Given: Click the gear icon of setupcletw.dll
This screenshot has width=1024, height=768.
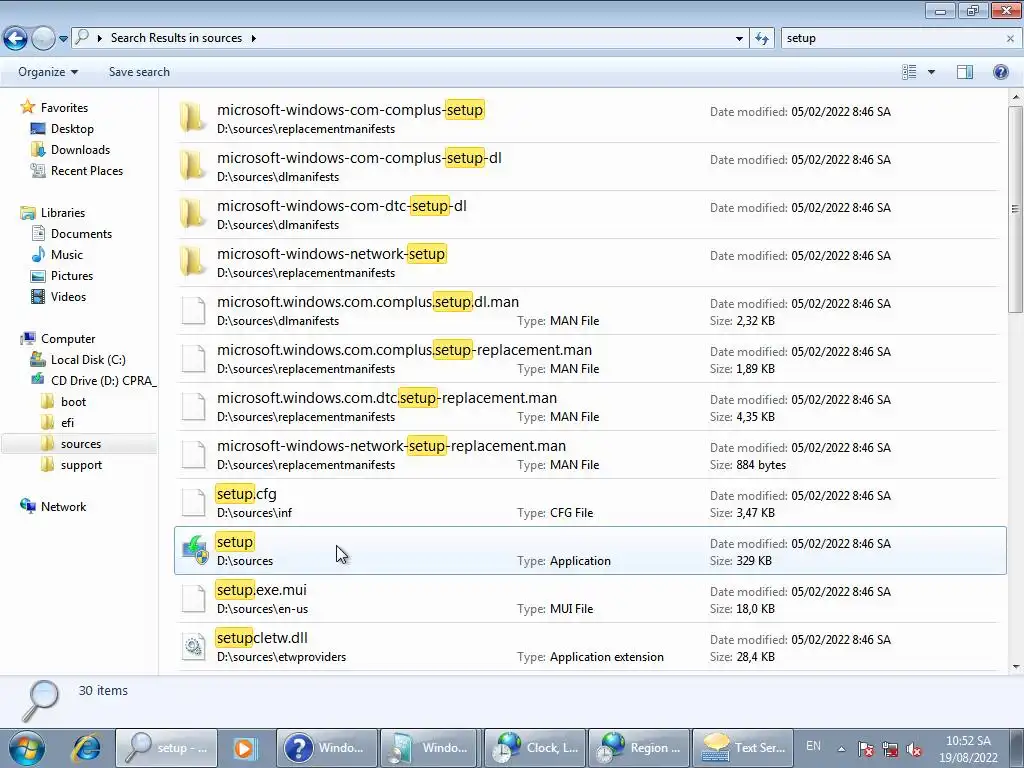Looking at the screenshot, I should (193, 647).
